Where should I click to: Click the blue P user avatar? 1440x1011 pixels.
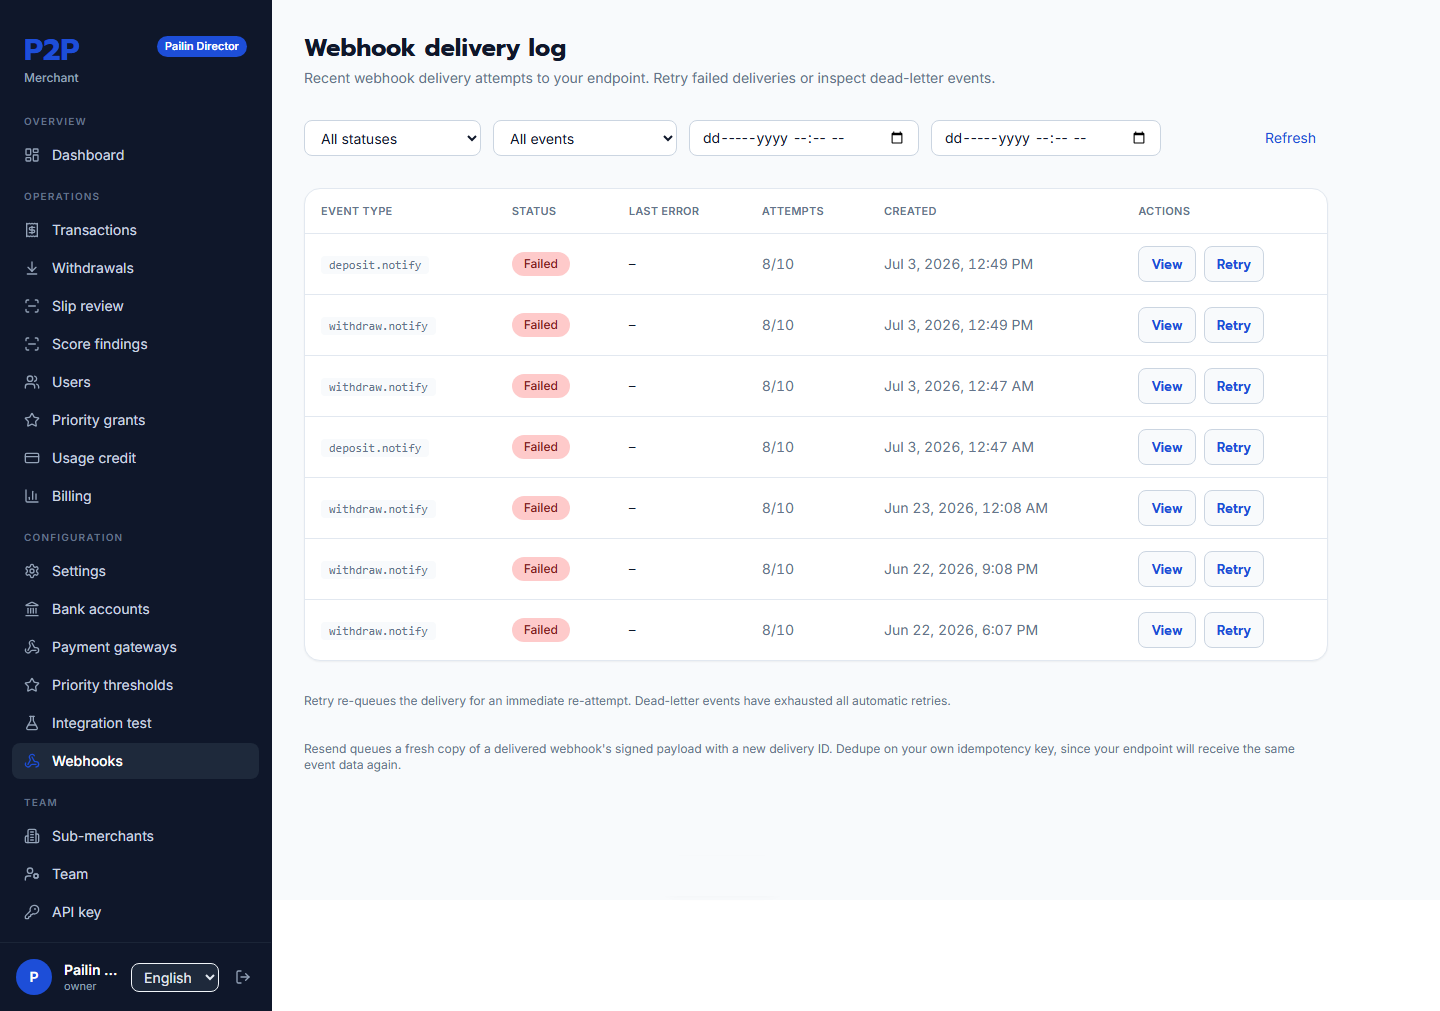coord(34,977)
